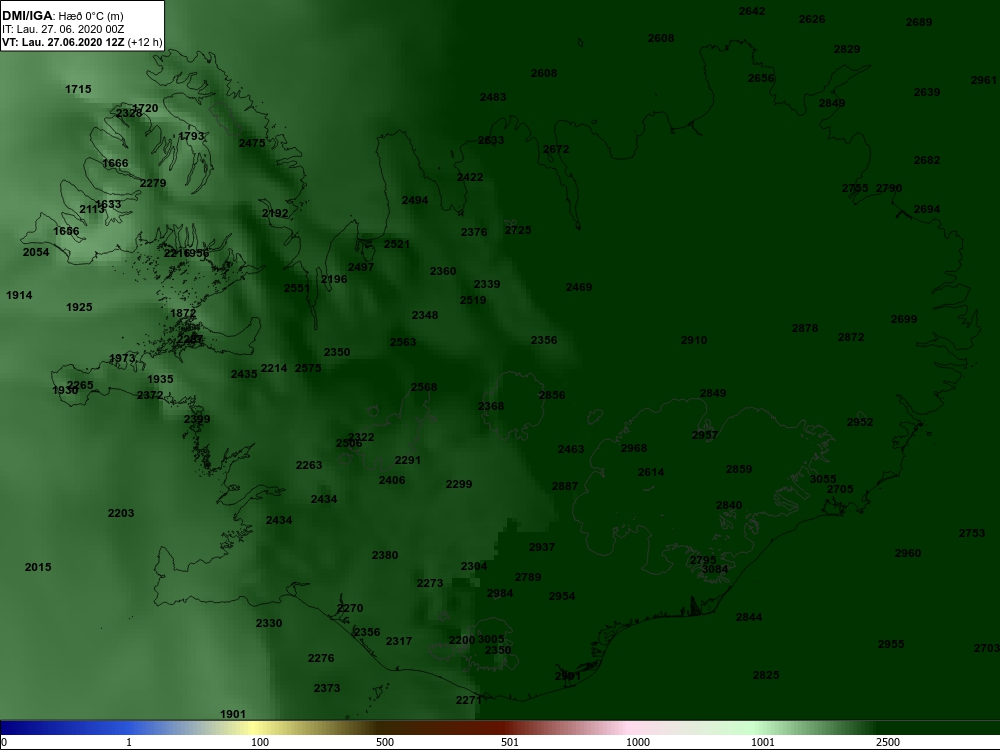Click the map value 1715
Screen dimensions: 1000x750
[x=78, y=89]
